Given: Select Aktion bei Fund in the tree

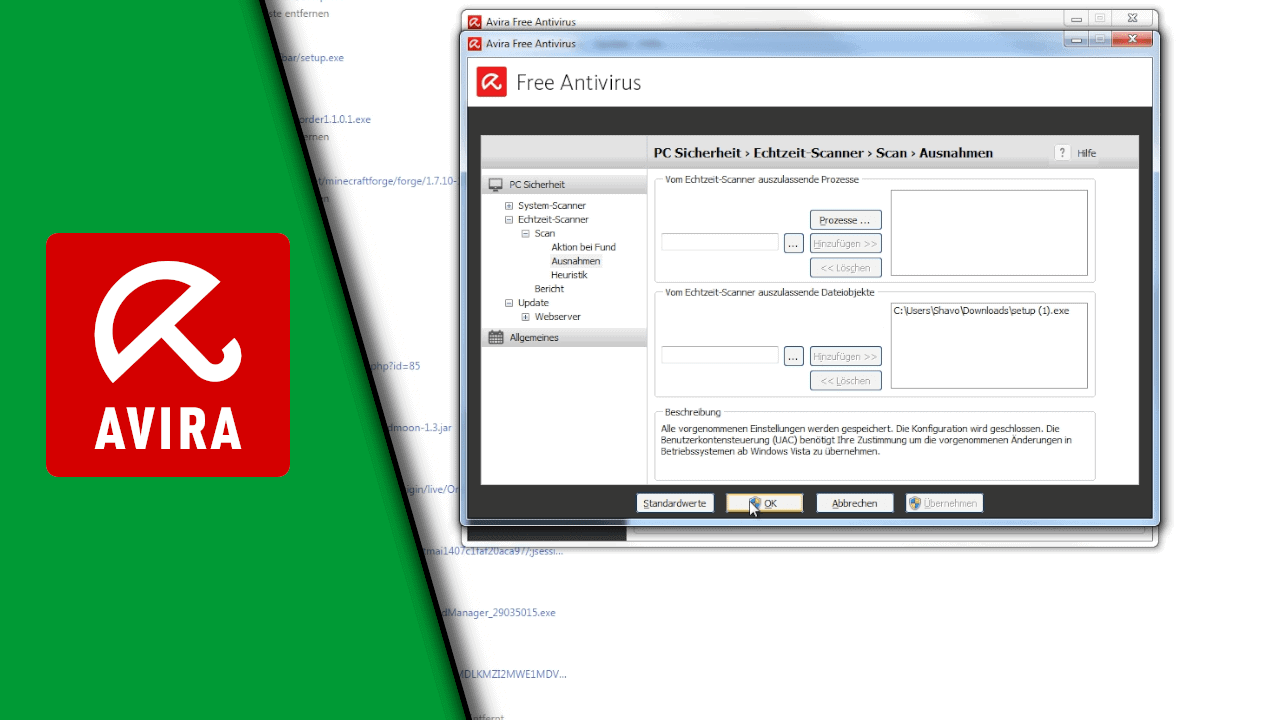Looking at the screenshot, I should pyautogui.click(x=583, y=247).
